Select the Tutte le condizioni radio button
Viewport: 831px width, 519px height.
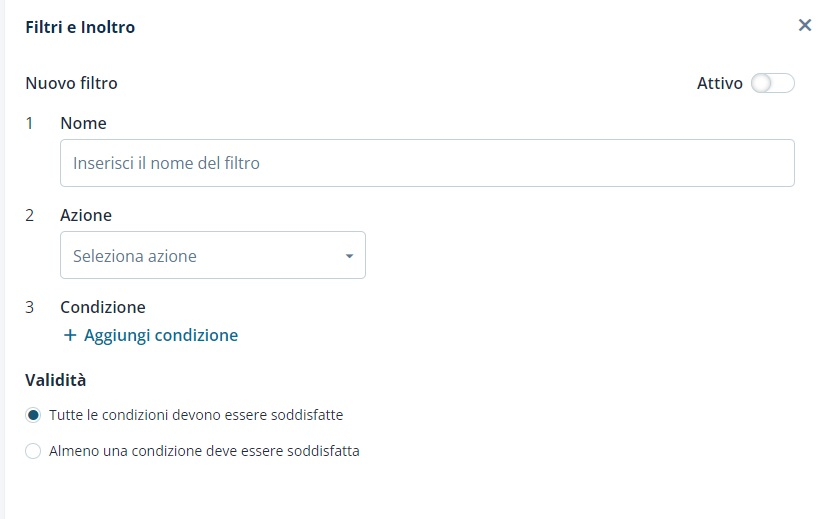click(33, 414)
